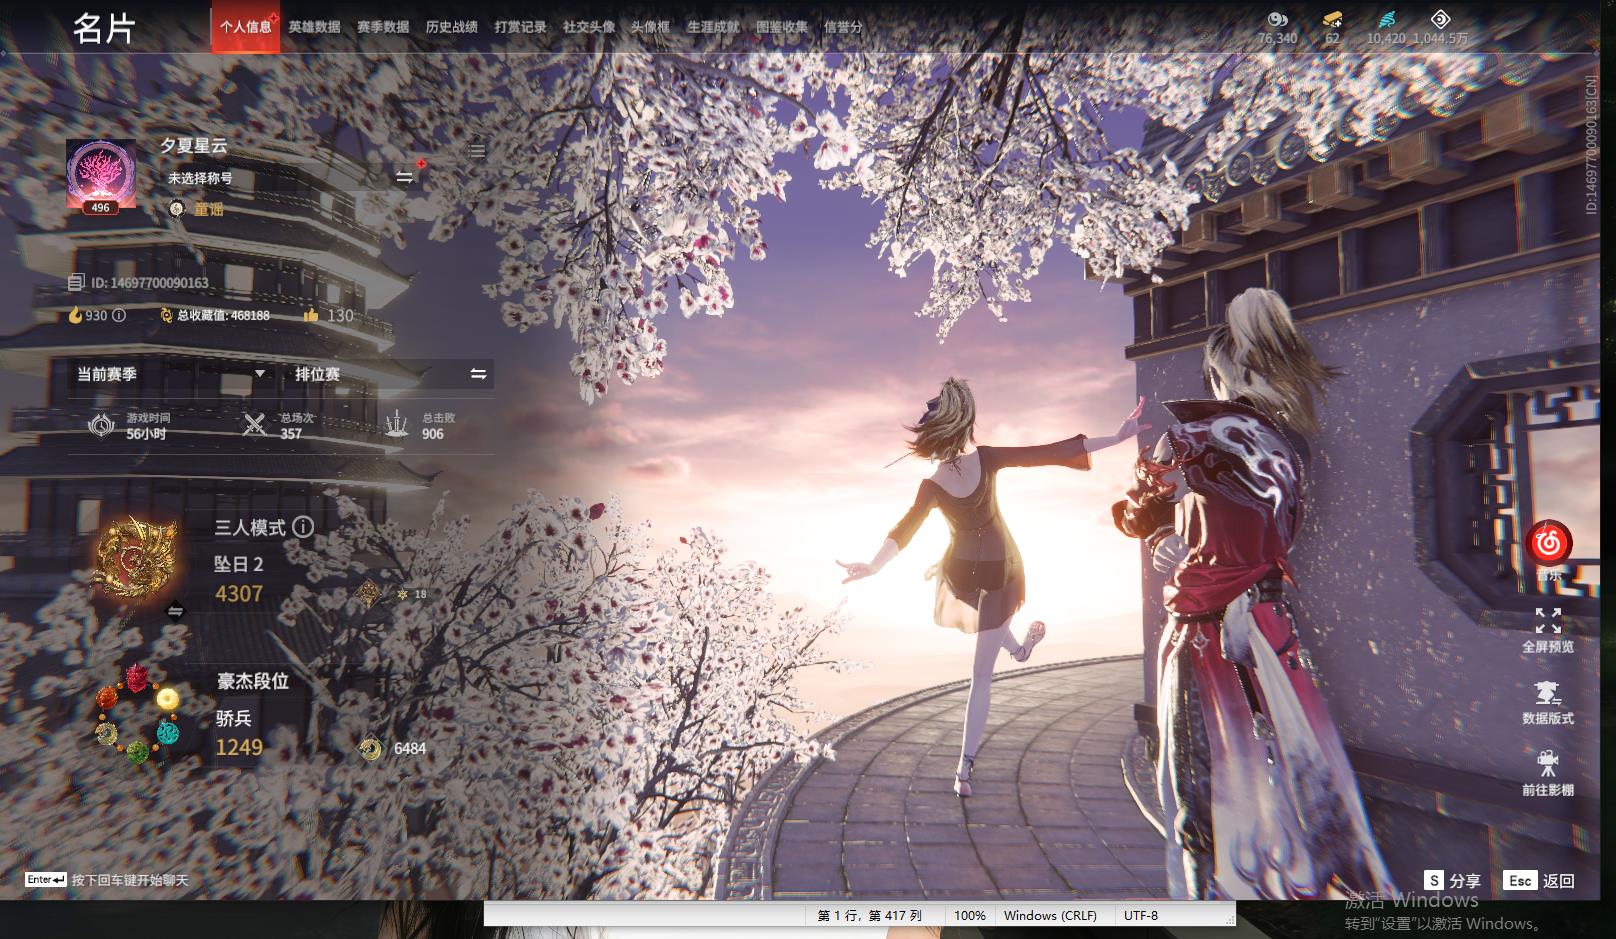This screenshot has width=1616, height=939.
Task: Open 全屏预览 fullscreen preview
Action: click(1548, 631)
